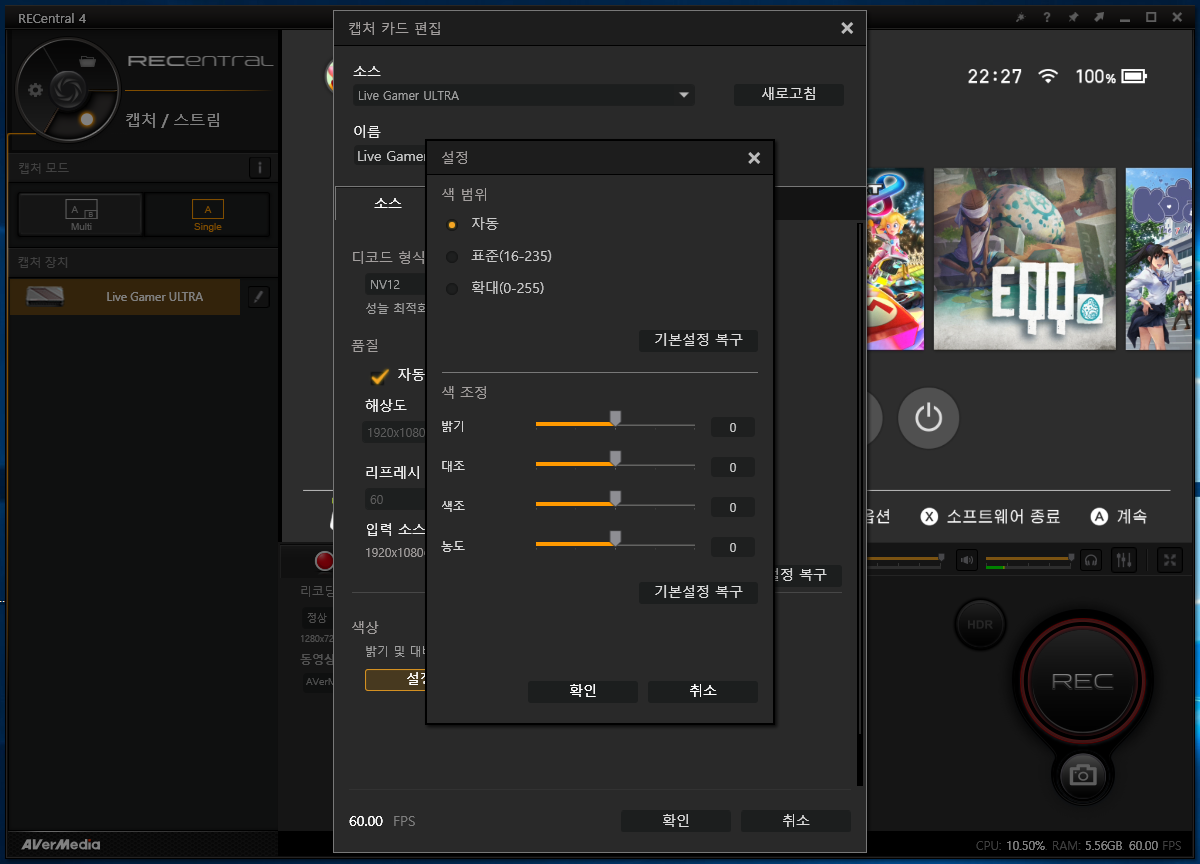This screenshot has height=864, width=1200.
Task: Adjust the 밝기 brightness slider
Action: click(x=615, y=425)
